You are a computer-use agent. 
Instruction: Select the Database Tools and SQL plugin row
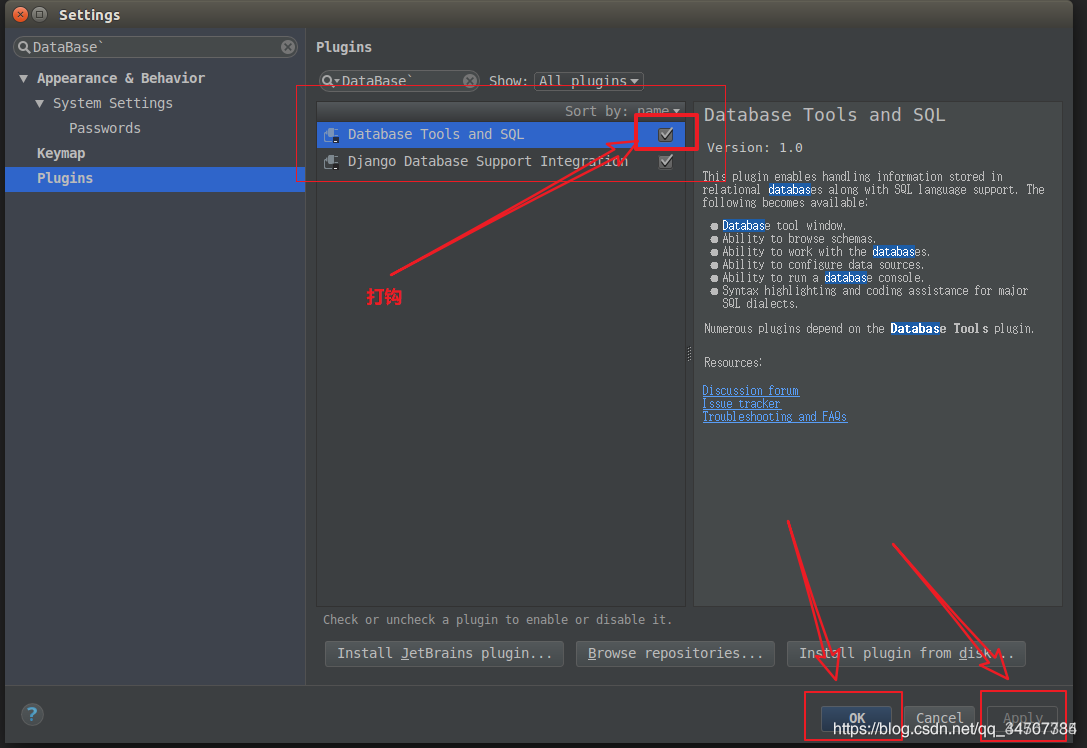[501, 134]
